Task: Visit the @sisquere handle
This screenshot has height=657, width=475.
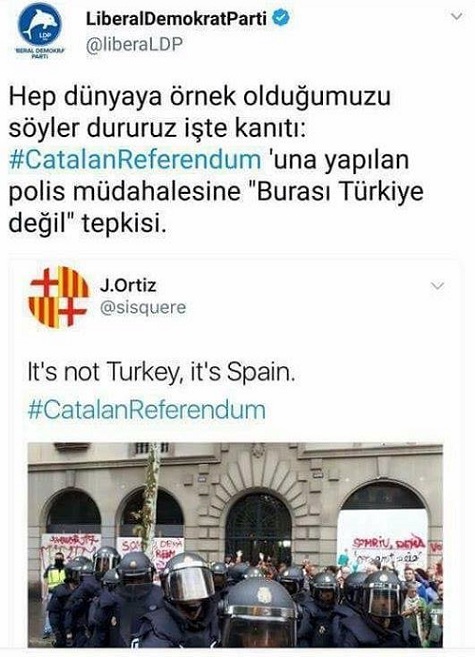Action: click(143, 308)
